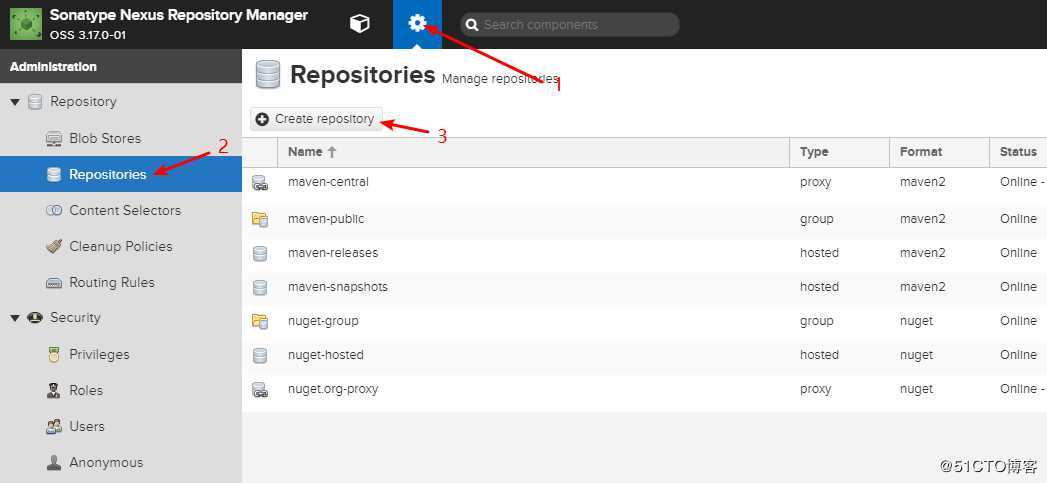Click the Repositories page heading

click(x=363, y=74)
